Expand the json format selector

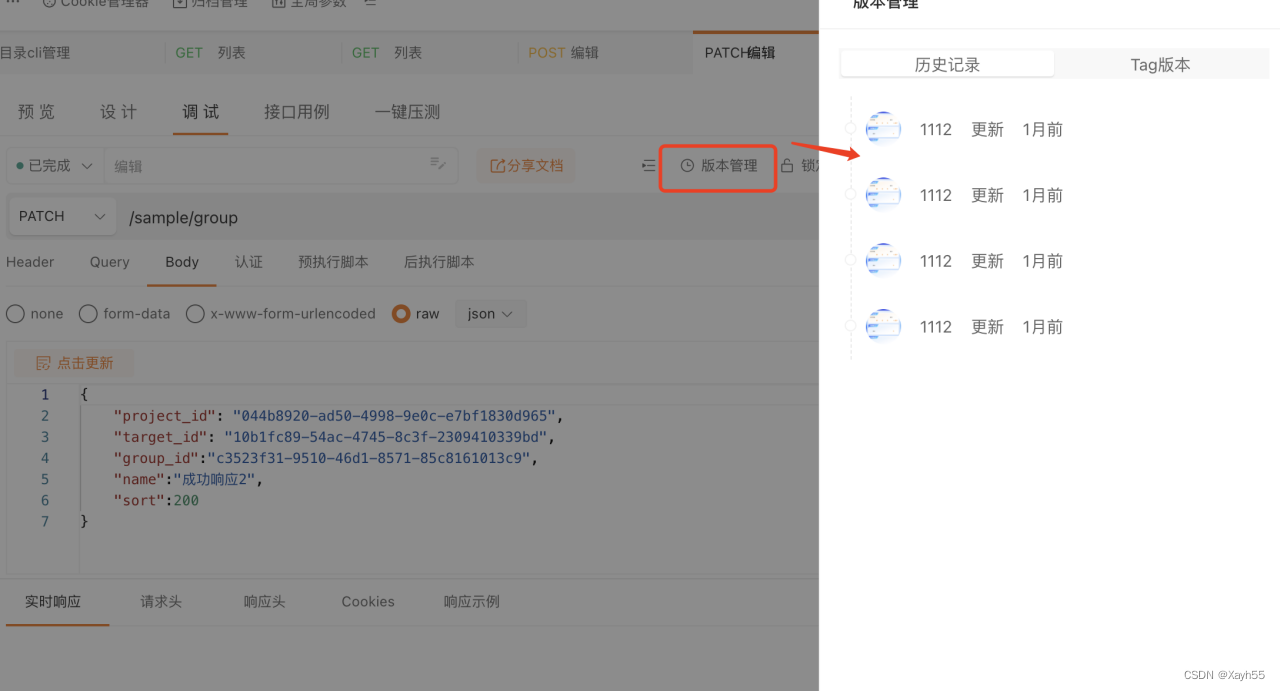click(490, 313)
